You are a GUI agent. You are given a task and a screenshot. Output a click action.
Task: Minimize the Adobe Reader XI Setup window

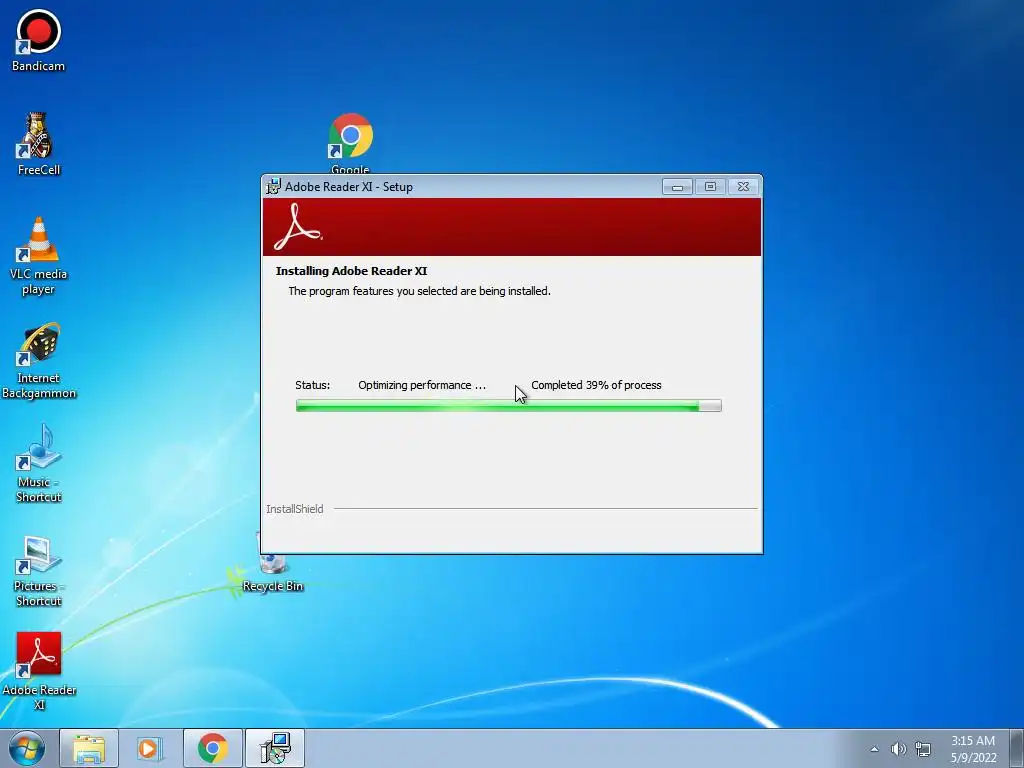[x=677, y=187]
